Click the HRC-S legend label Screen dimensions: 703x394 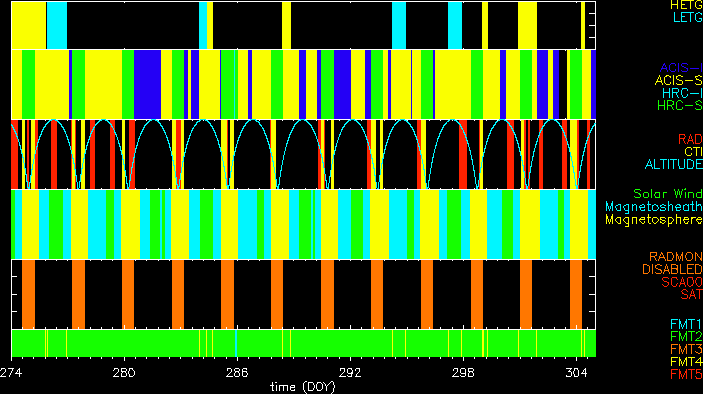coord(680,106)
